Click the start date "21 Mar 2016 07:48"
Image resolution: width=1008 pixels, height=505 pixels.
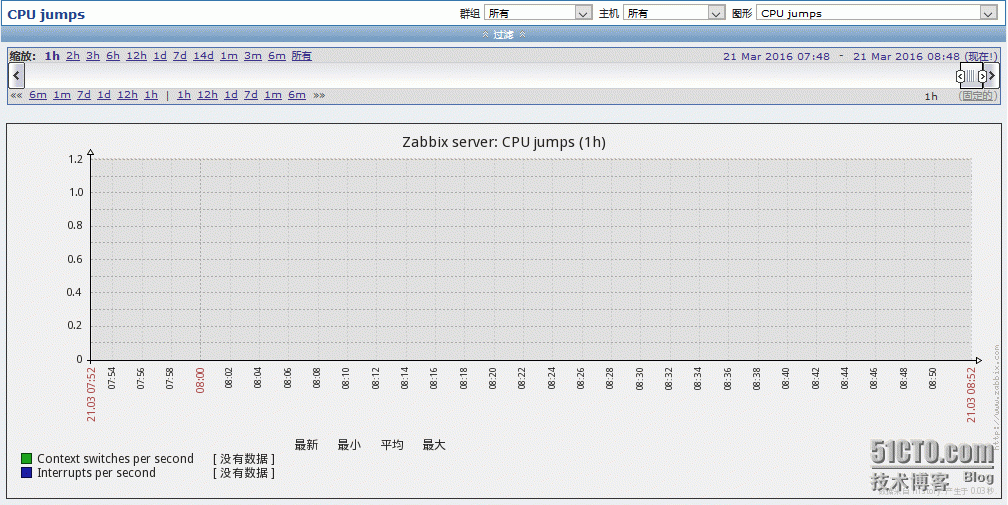777,57
